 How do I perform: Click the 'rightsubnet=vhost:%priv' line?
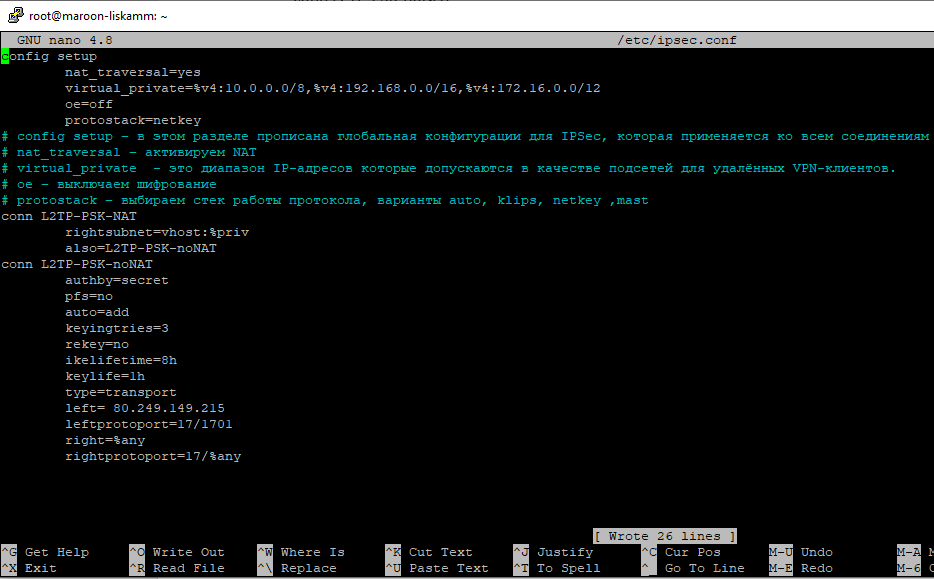[x=157, y=232]
